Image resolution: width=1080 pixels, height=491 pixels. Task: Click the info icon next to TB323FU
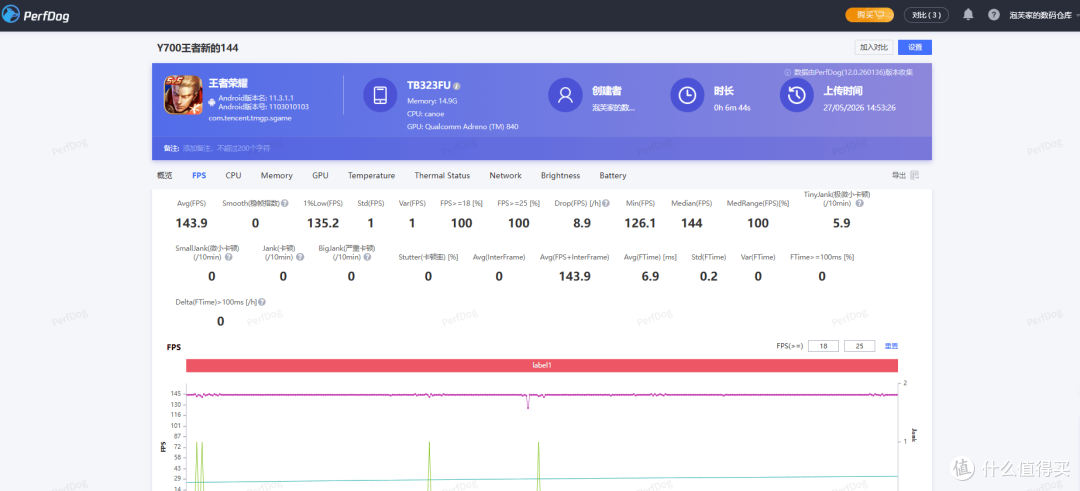(x=456, y=86)
